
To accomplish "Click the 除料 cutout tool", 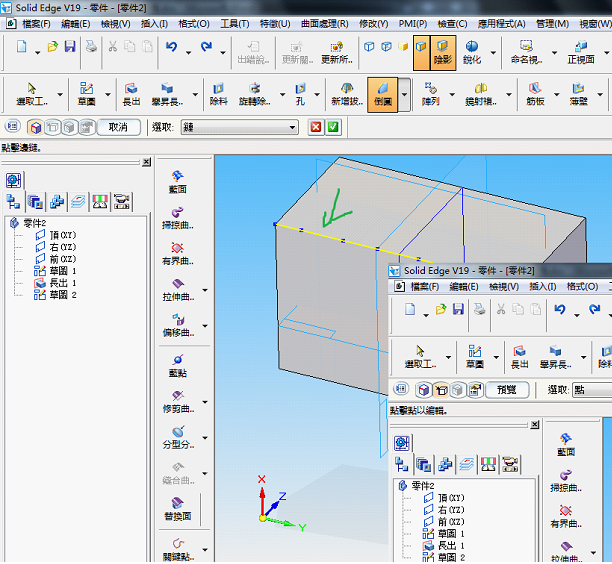I will tap(219, 94).
